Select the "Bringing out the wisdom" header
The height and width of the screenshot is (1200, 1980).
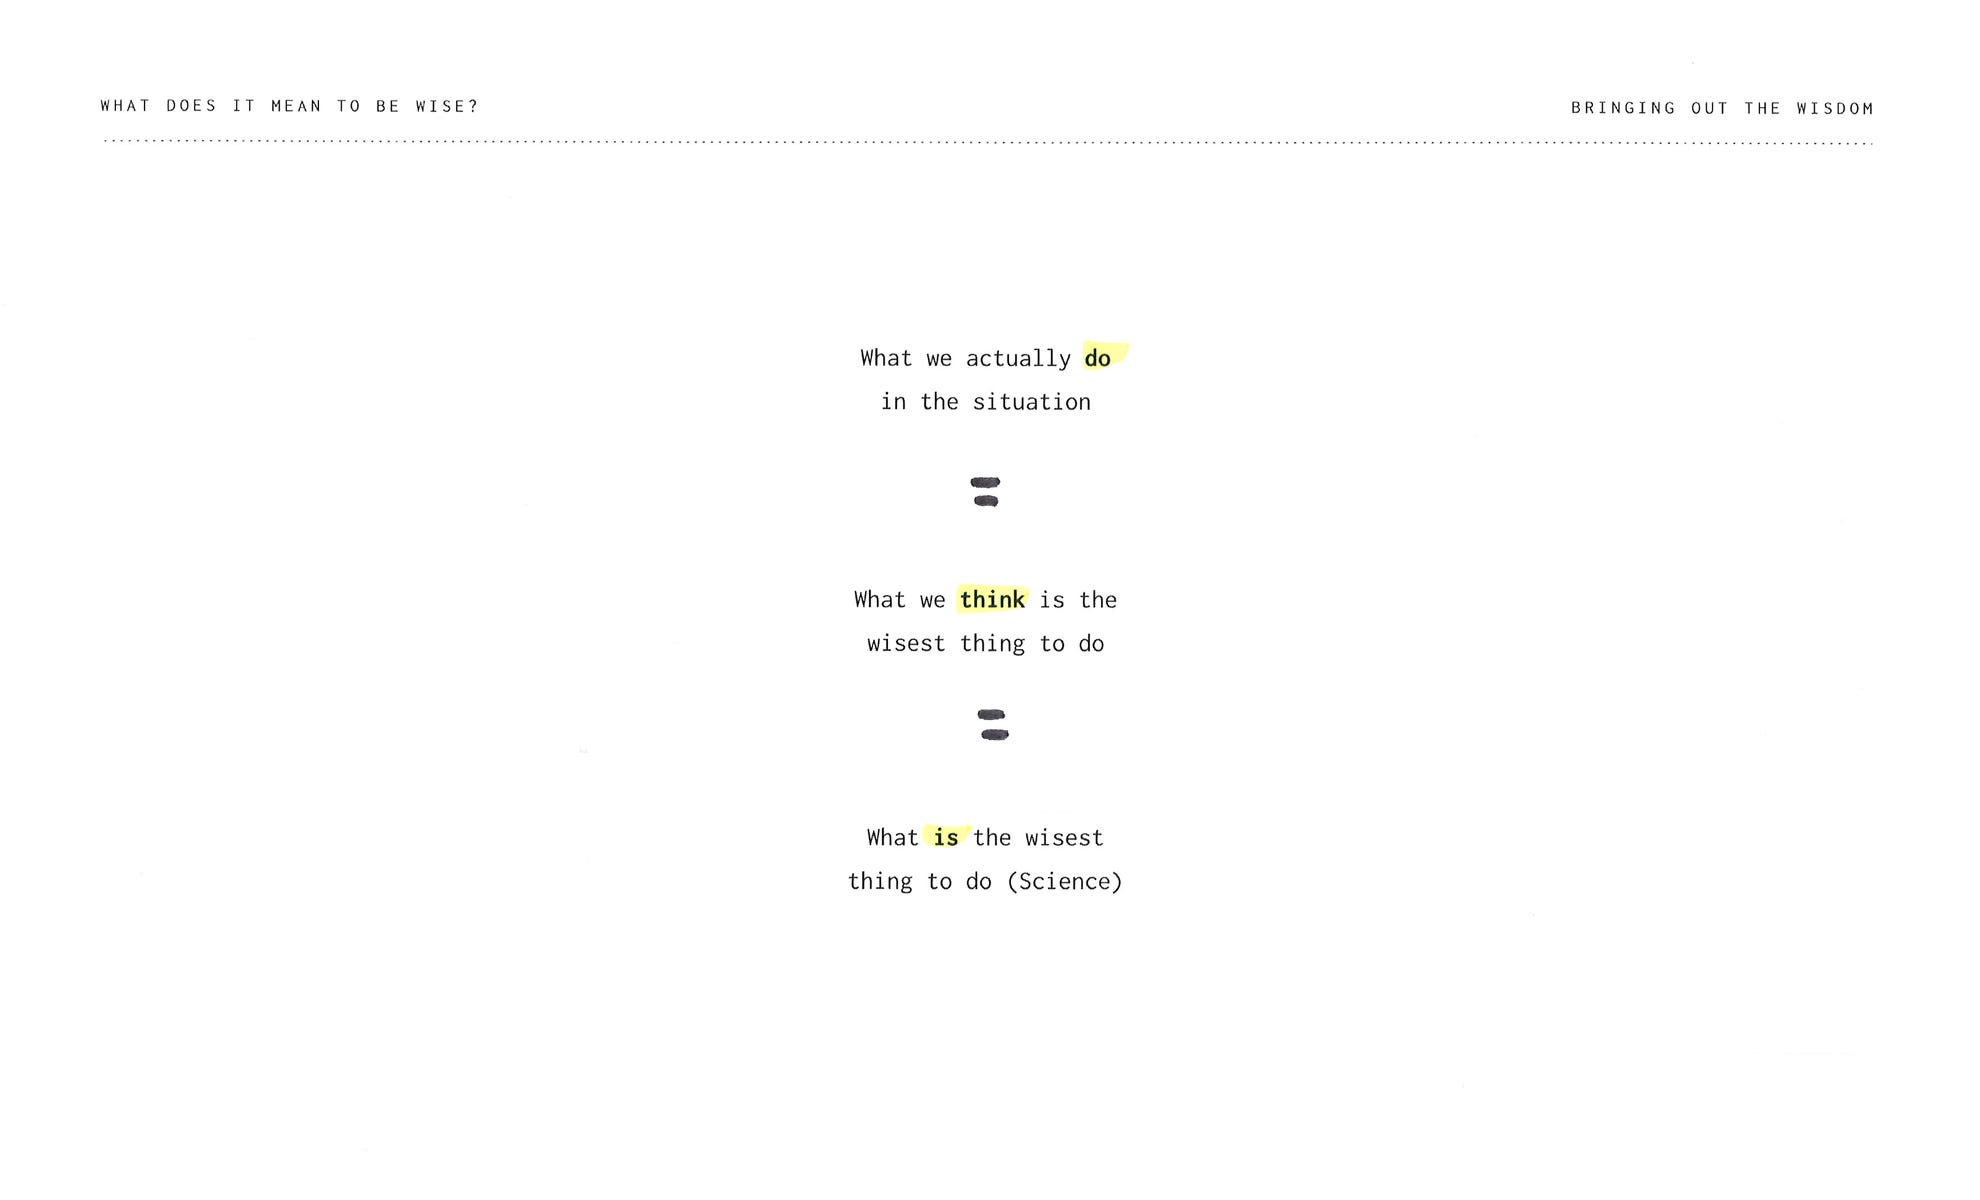(1721, 108)
